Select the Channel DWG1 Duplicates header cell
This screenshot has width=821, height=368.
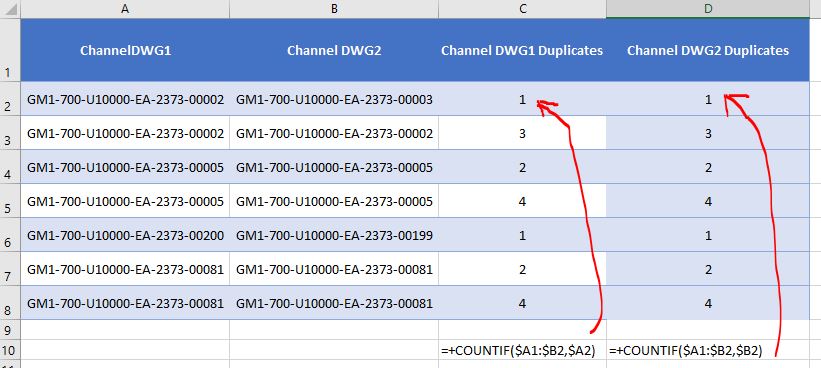pos(522,50)
